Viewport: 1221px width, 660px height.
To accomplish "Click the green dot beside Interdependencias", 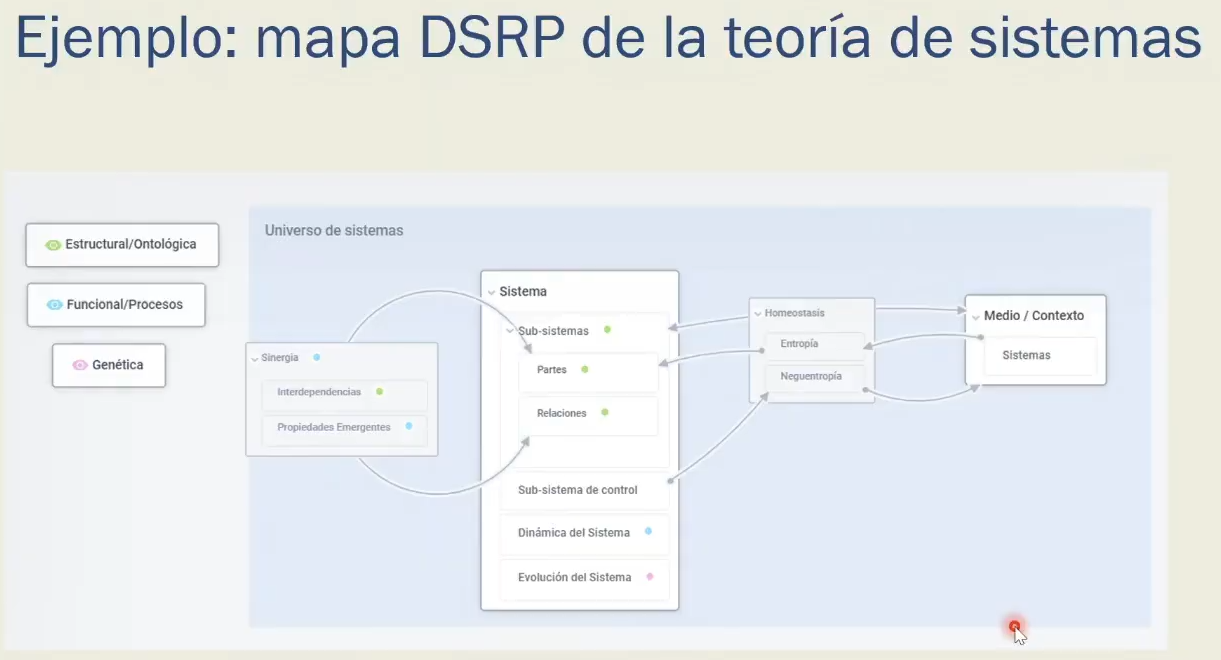I will 379,391.
